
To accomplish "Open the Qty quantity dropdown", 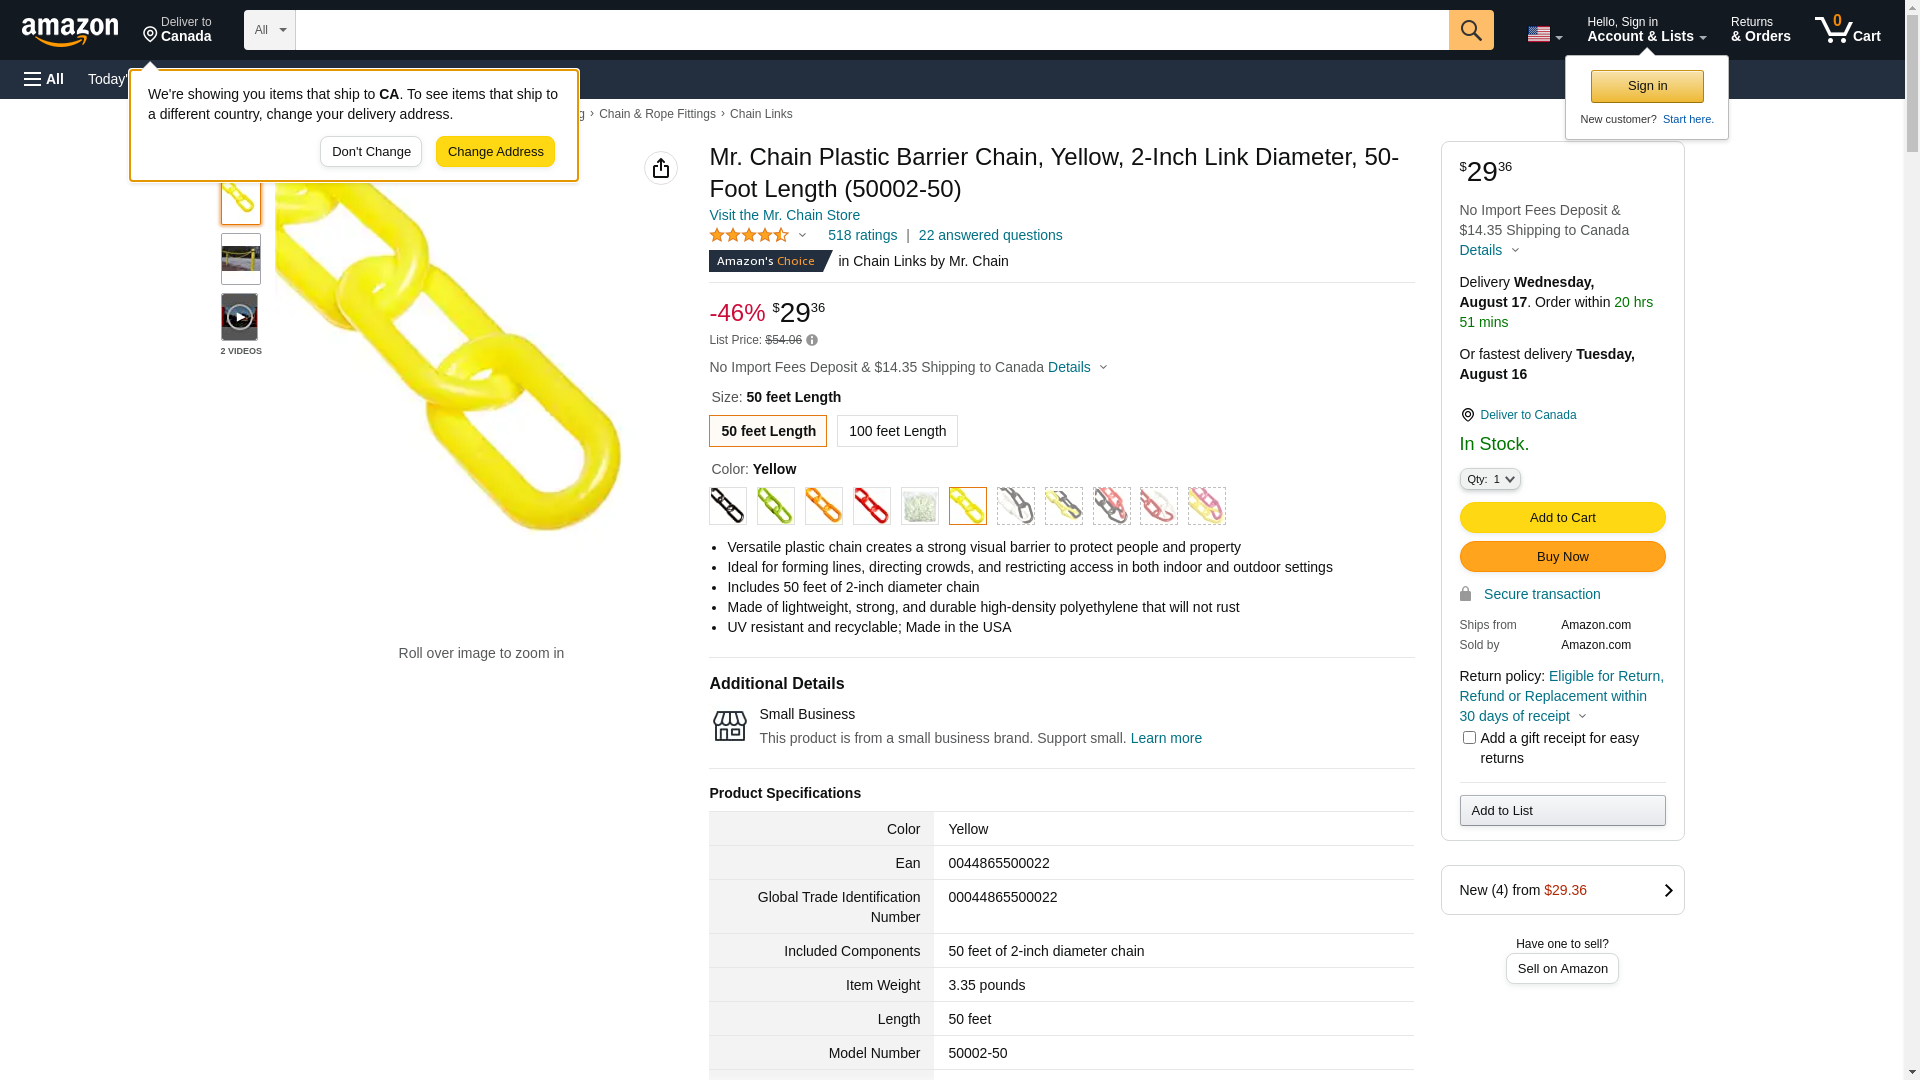I will (x=1489, y=480).
